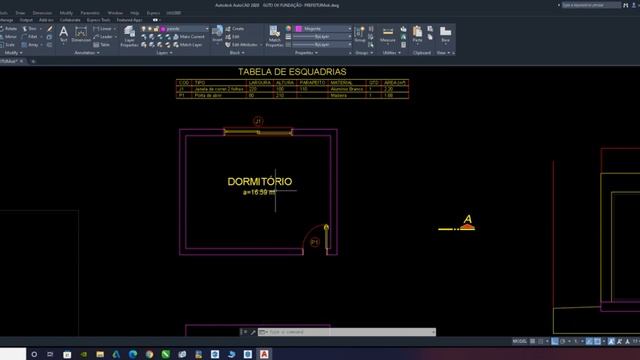Viewport: 640px width, 360px height.
Task: Click the DORMITÓRIO room label
Action: tap(260, 182)
